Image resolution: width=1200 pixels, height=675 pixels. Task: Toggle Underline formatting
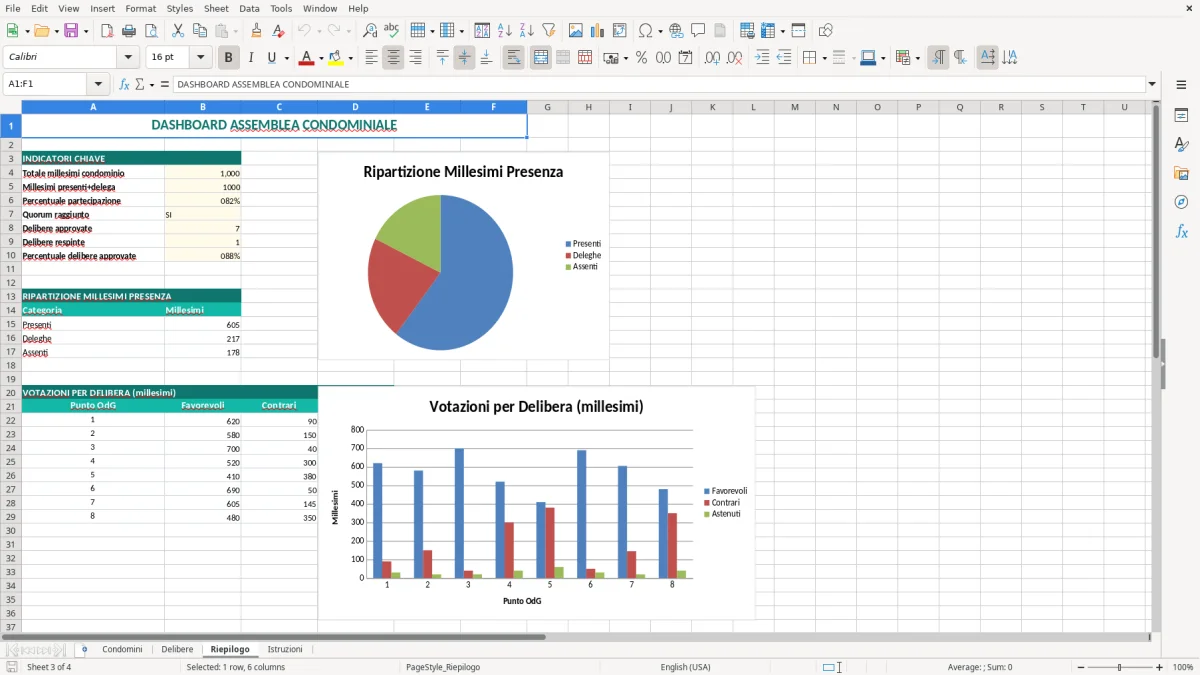click(x=272, y=58)
